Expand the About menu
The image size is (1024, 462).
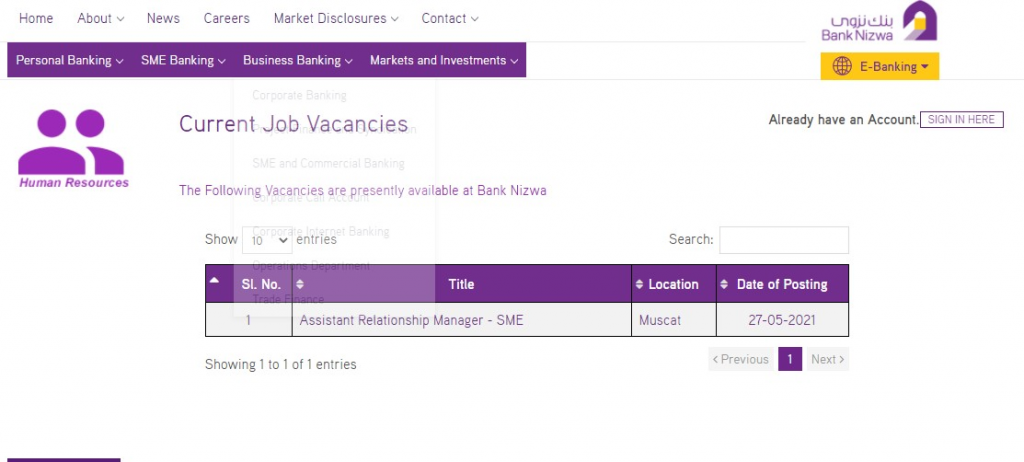point(100,18)
